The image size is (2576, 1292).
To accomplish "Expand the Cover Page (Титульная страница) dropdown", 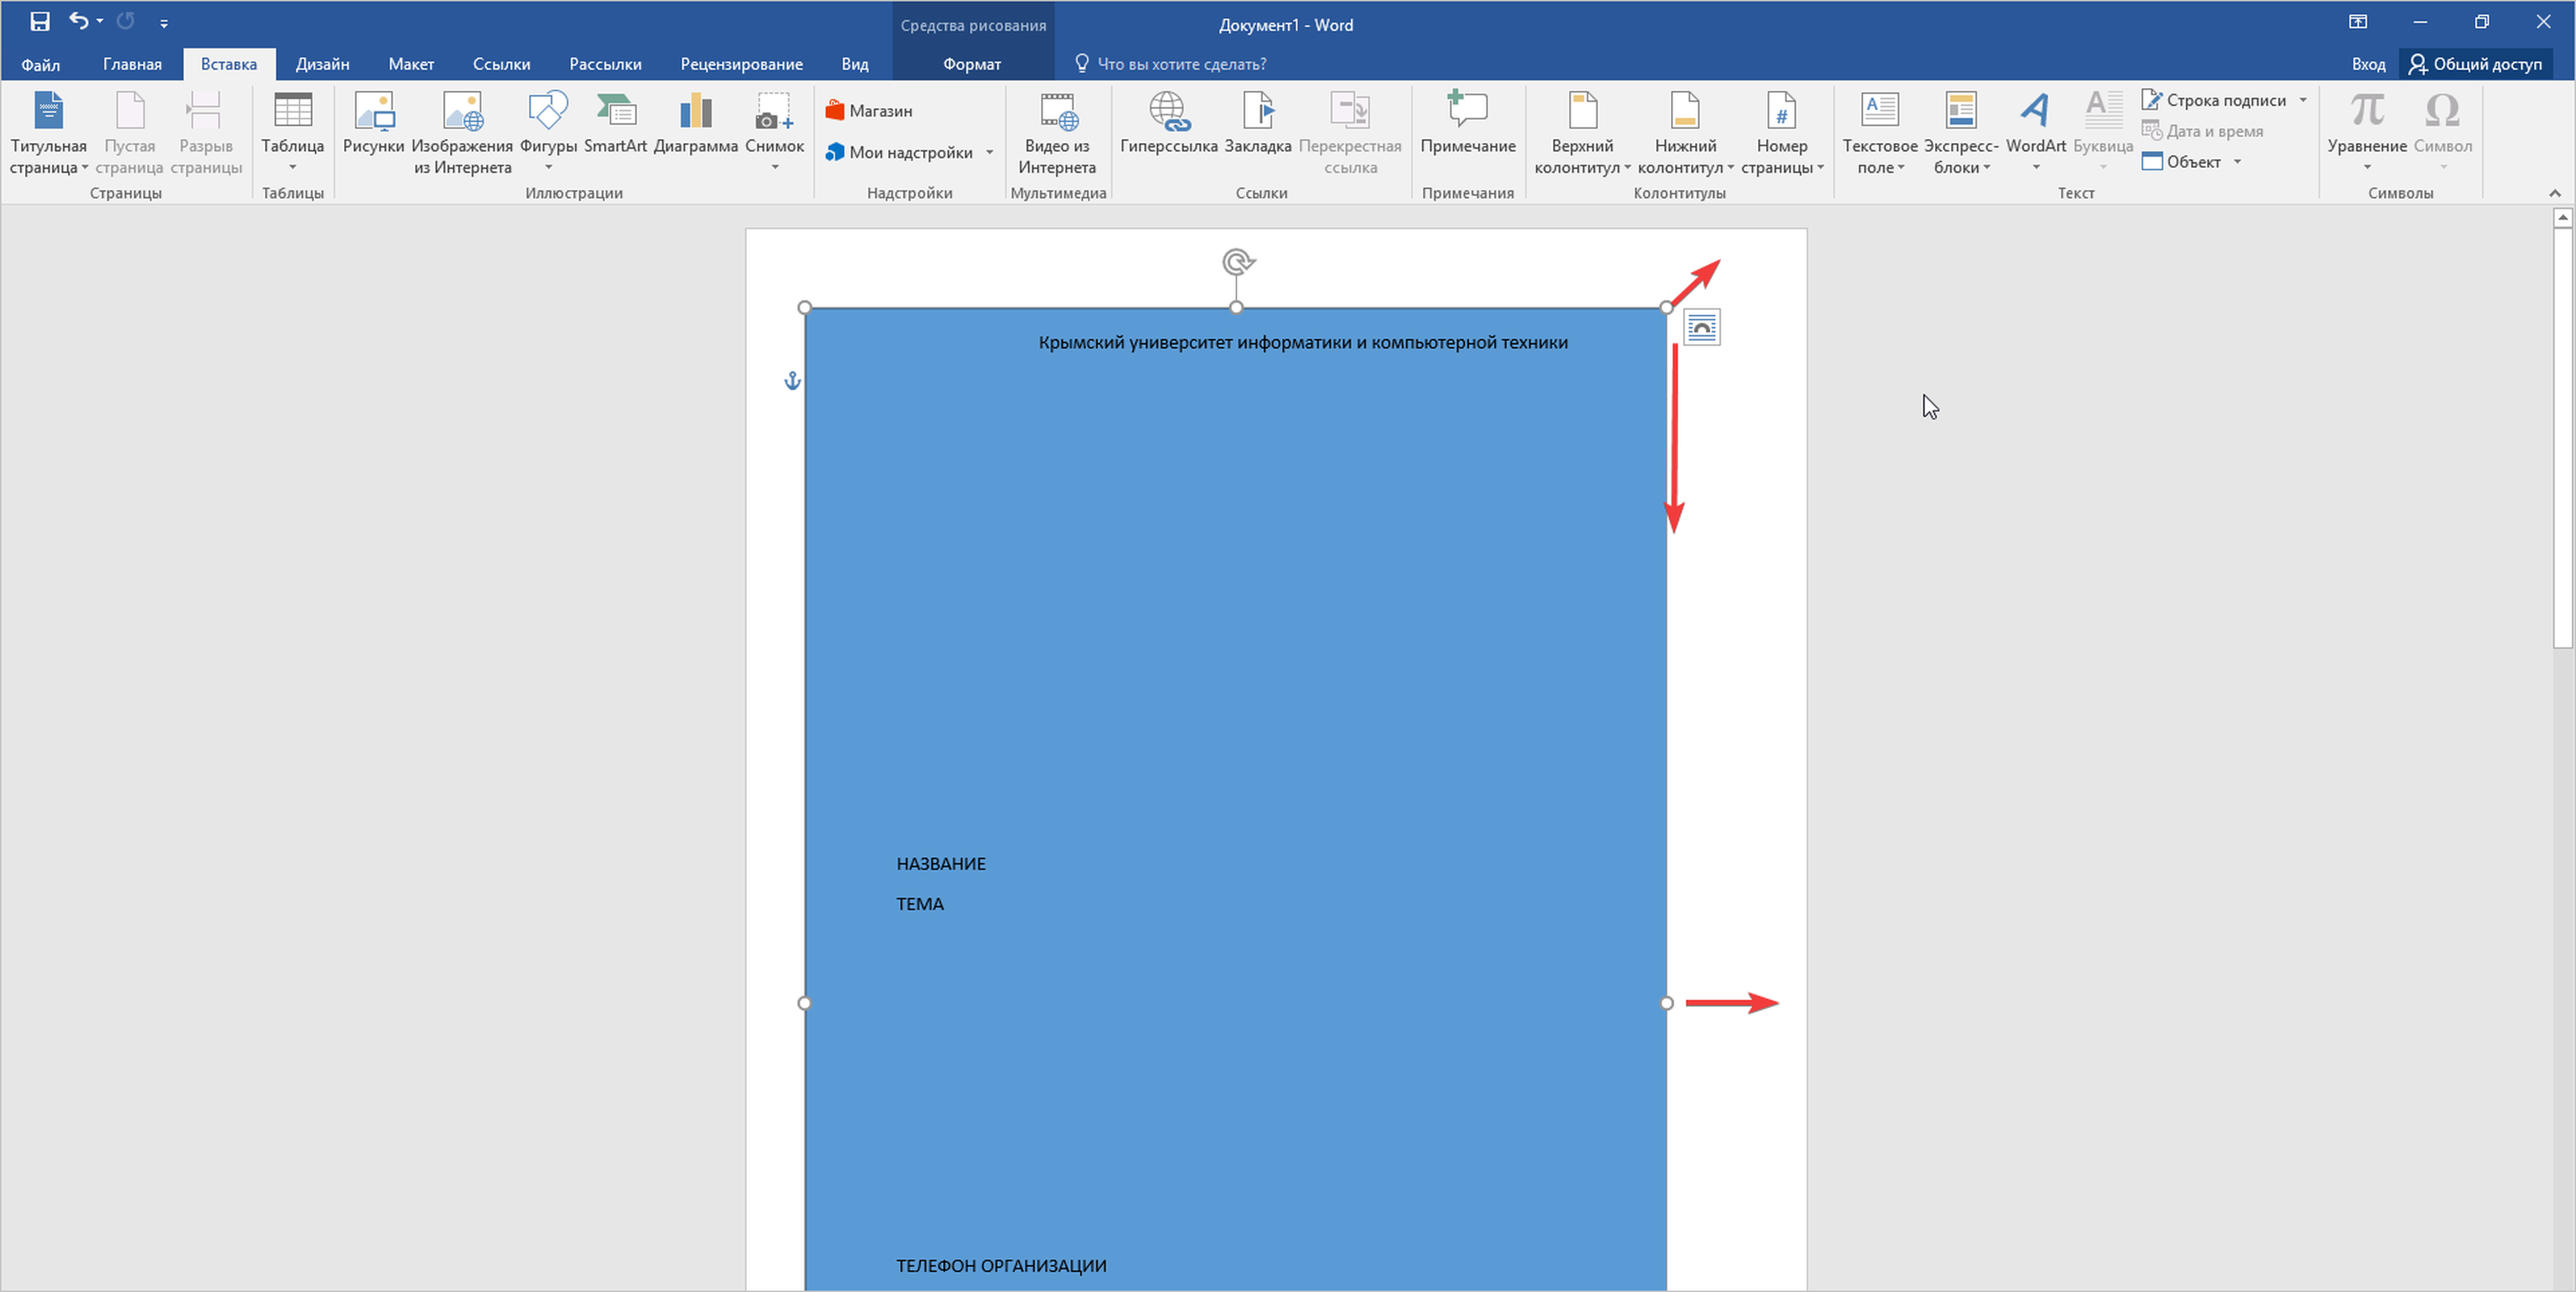I will pos(85,168).
